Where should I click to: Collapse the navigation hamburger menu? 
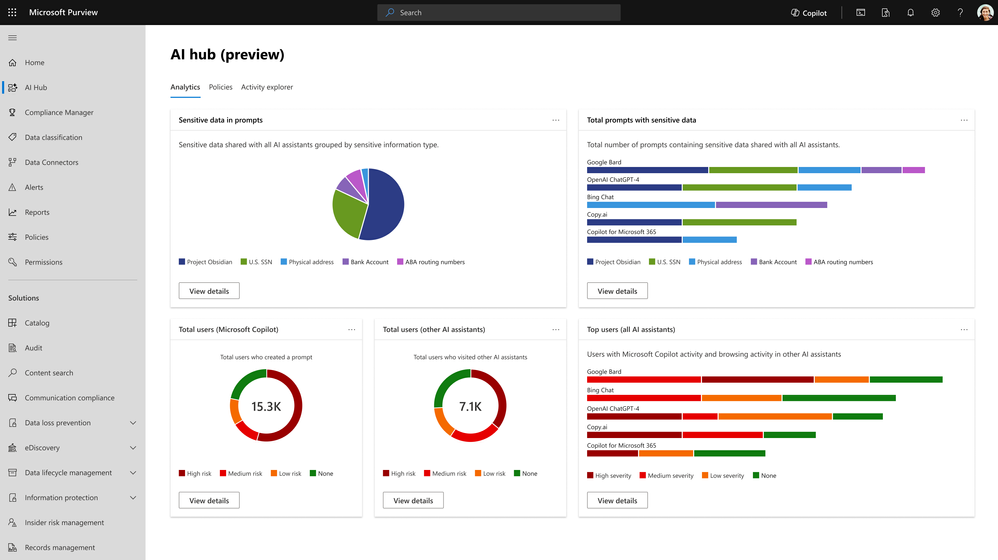pyautogui.click(x=12, y=38)
